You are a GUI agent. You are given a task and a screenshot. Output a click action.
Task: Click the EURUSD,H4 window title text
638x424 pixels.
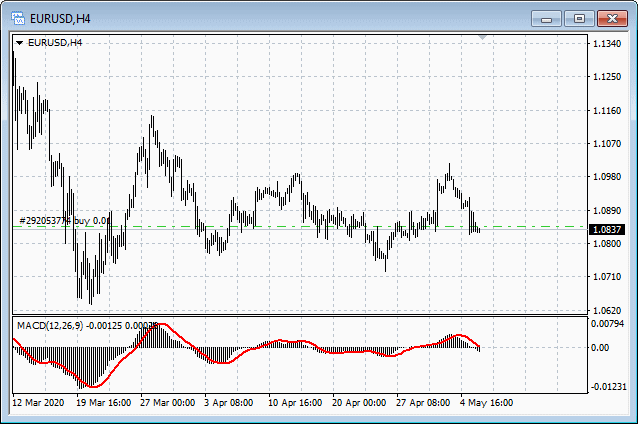click(60, 19)
